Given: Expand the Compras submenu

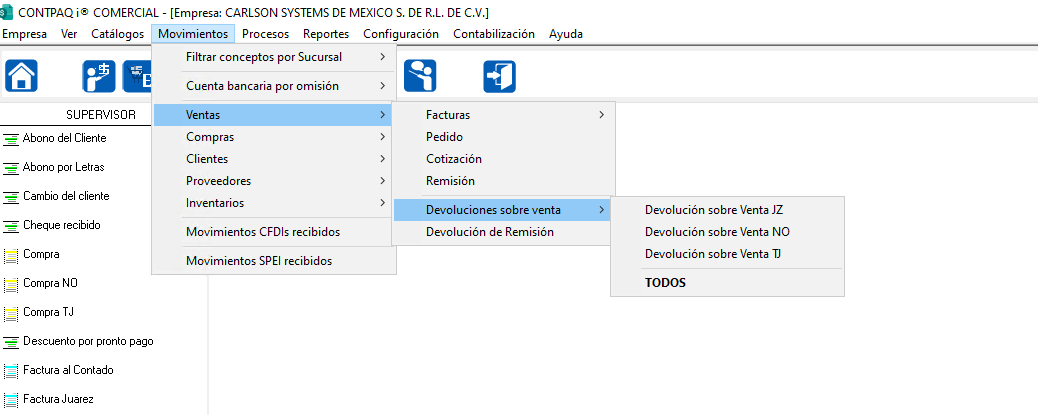Looking at the screenshot, I should coord(274,137).
